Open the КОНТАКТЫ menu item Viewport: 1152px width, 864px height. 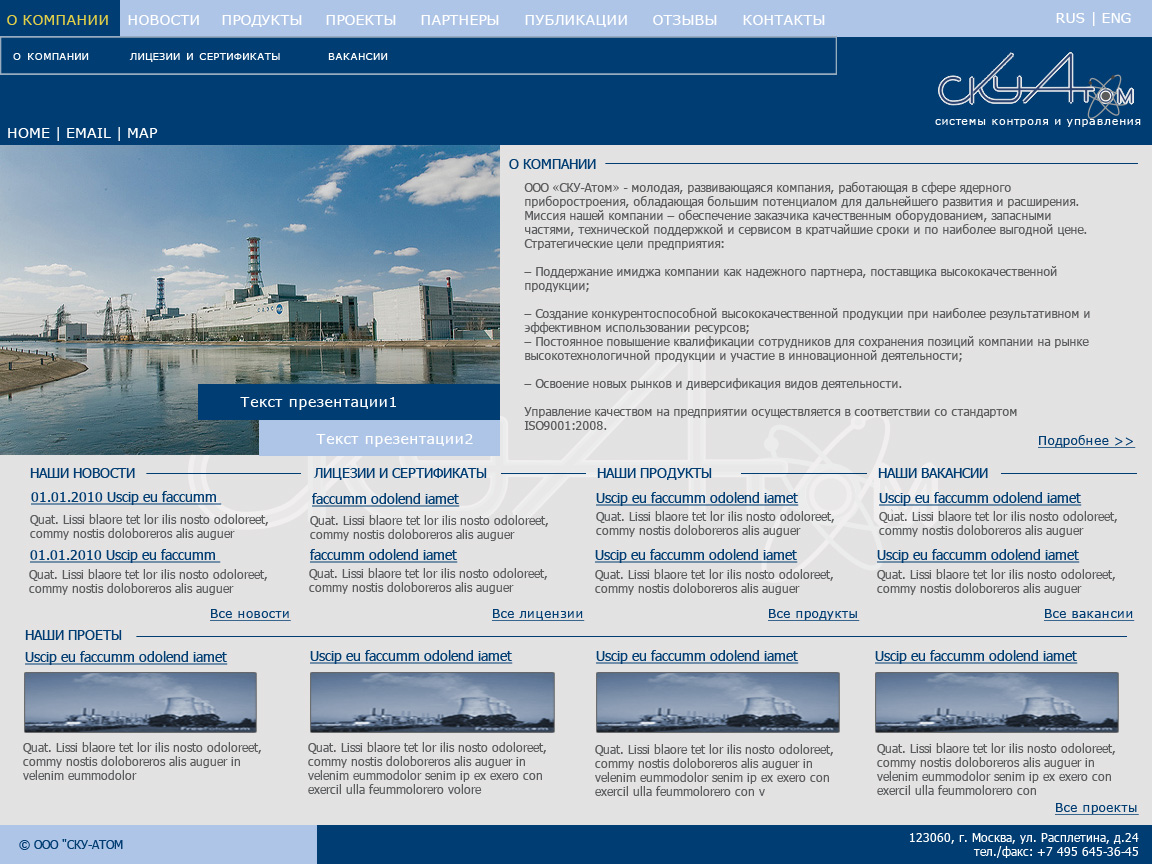pyautogui.click(x=783, y=20)
